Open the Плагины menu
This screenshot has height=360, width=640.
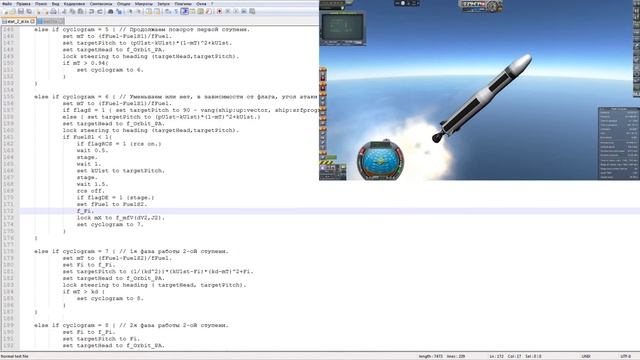(x=183, y=4)
